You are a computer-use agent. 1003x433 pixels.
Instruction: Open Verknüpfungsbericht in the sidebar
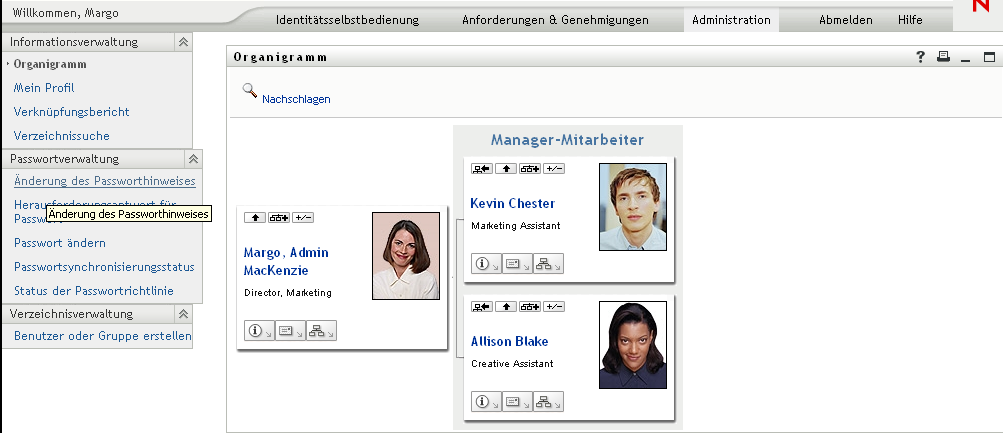[72, 111]
